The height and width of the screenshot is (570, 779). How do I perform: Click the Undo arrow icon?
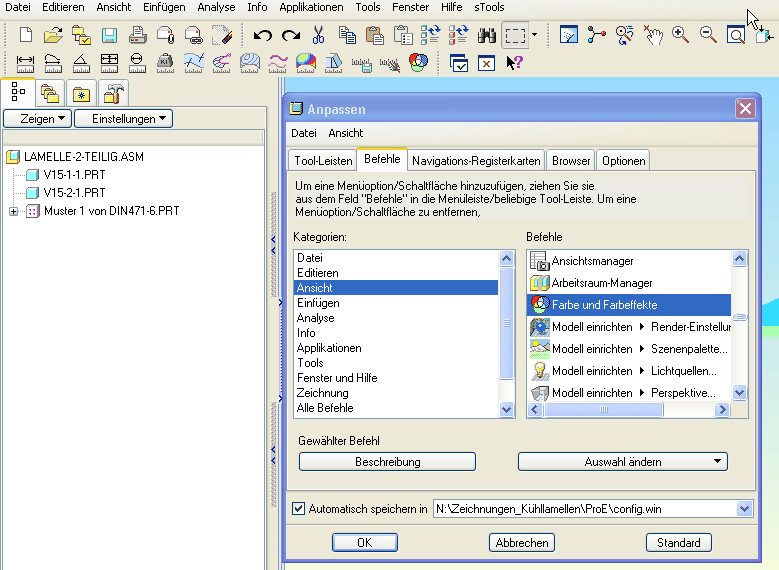pyautogui.click(x=263, y=35)
